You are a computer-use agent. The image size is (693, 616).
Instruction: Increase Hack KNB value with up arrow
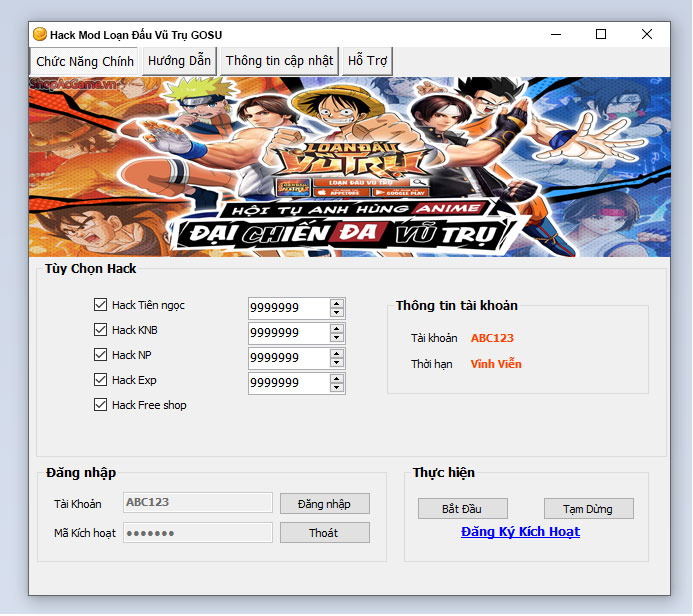click(337, 329)
